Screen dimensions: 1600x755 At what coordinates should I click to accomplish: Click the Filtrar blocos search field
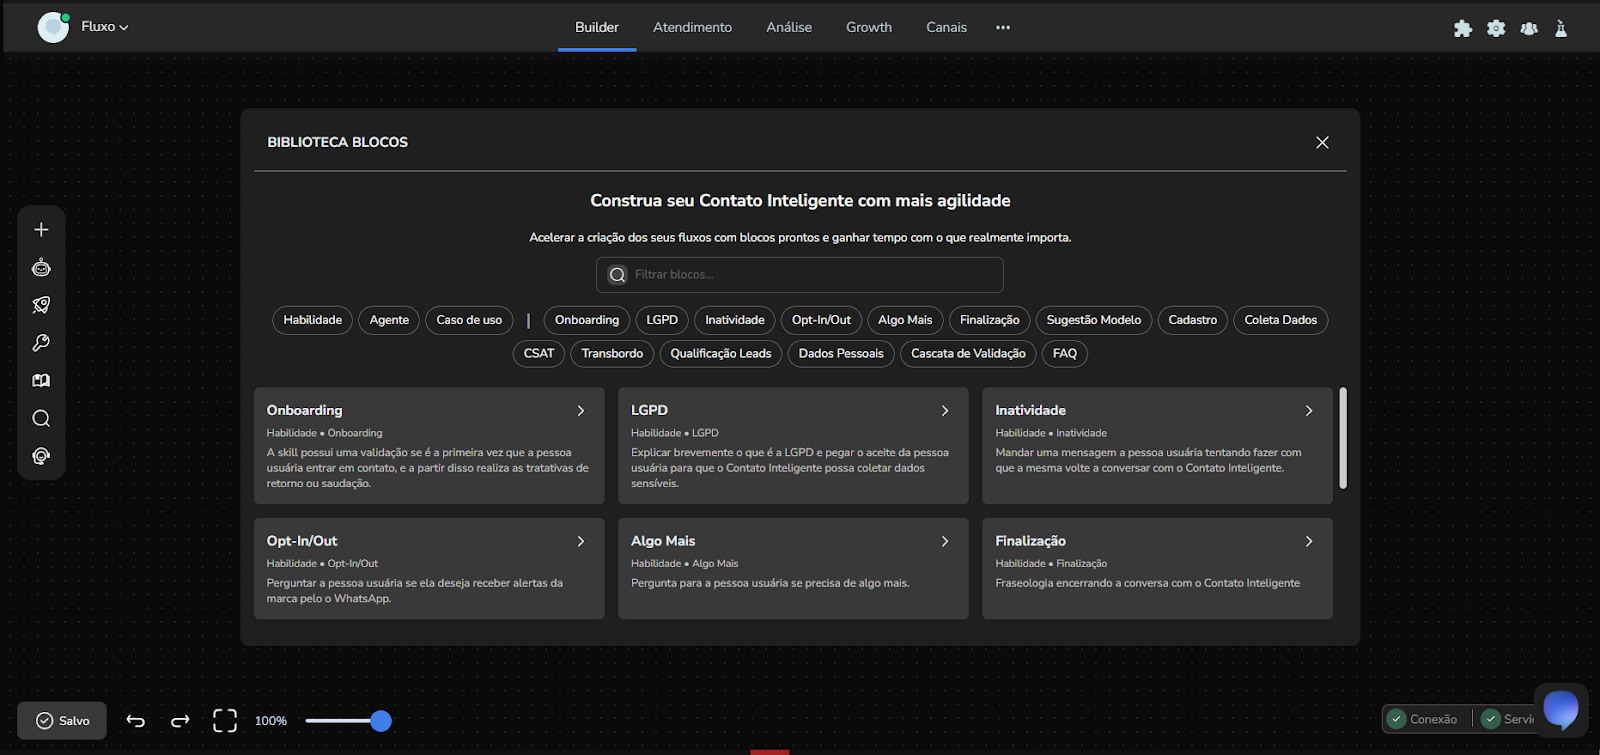coord(810,275)
